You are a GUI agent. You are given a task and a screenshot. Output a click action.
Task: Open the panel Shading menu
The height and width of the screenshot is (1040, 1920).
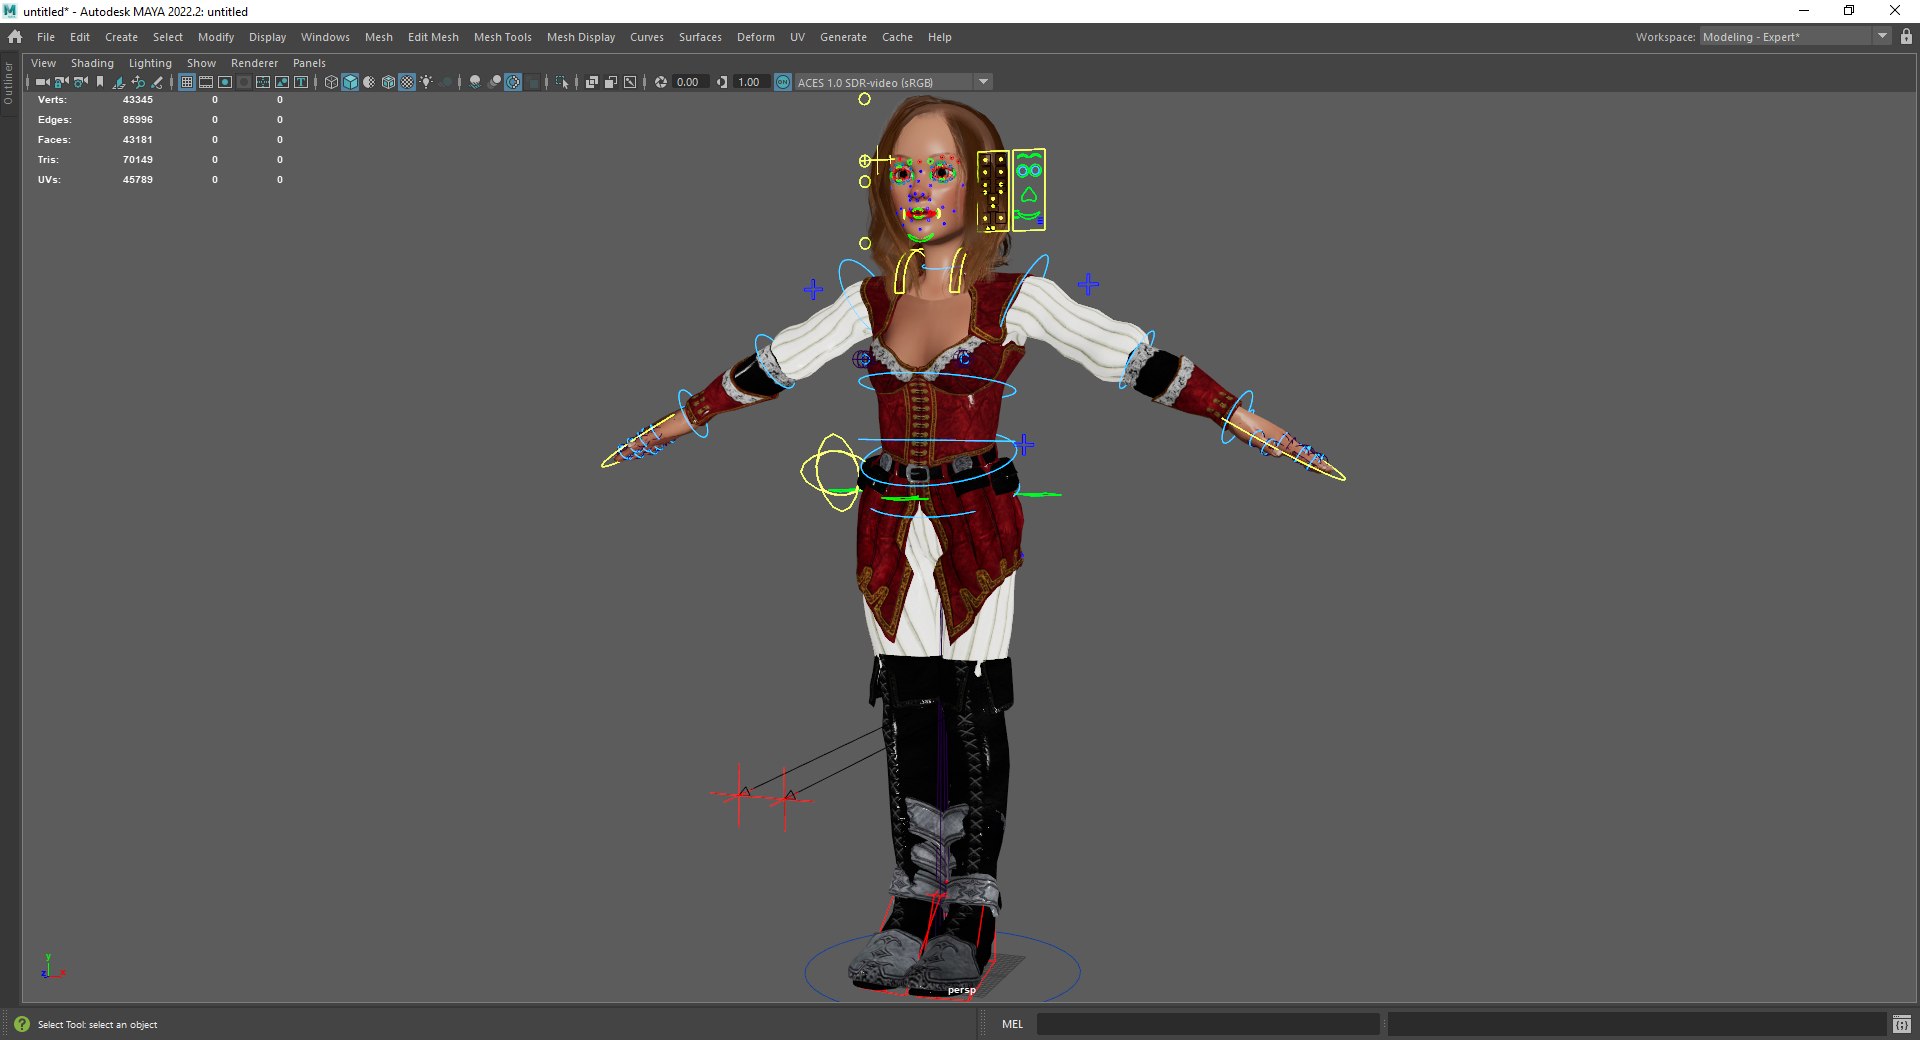(x=92, y=63)
